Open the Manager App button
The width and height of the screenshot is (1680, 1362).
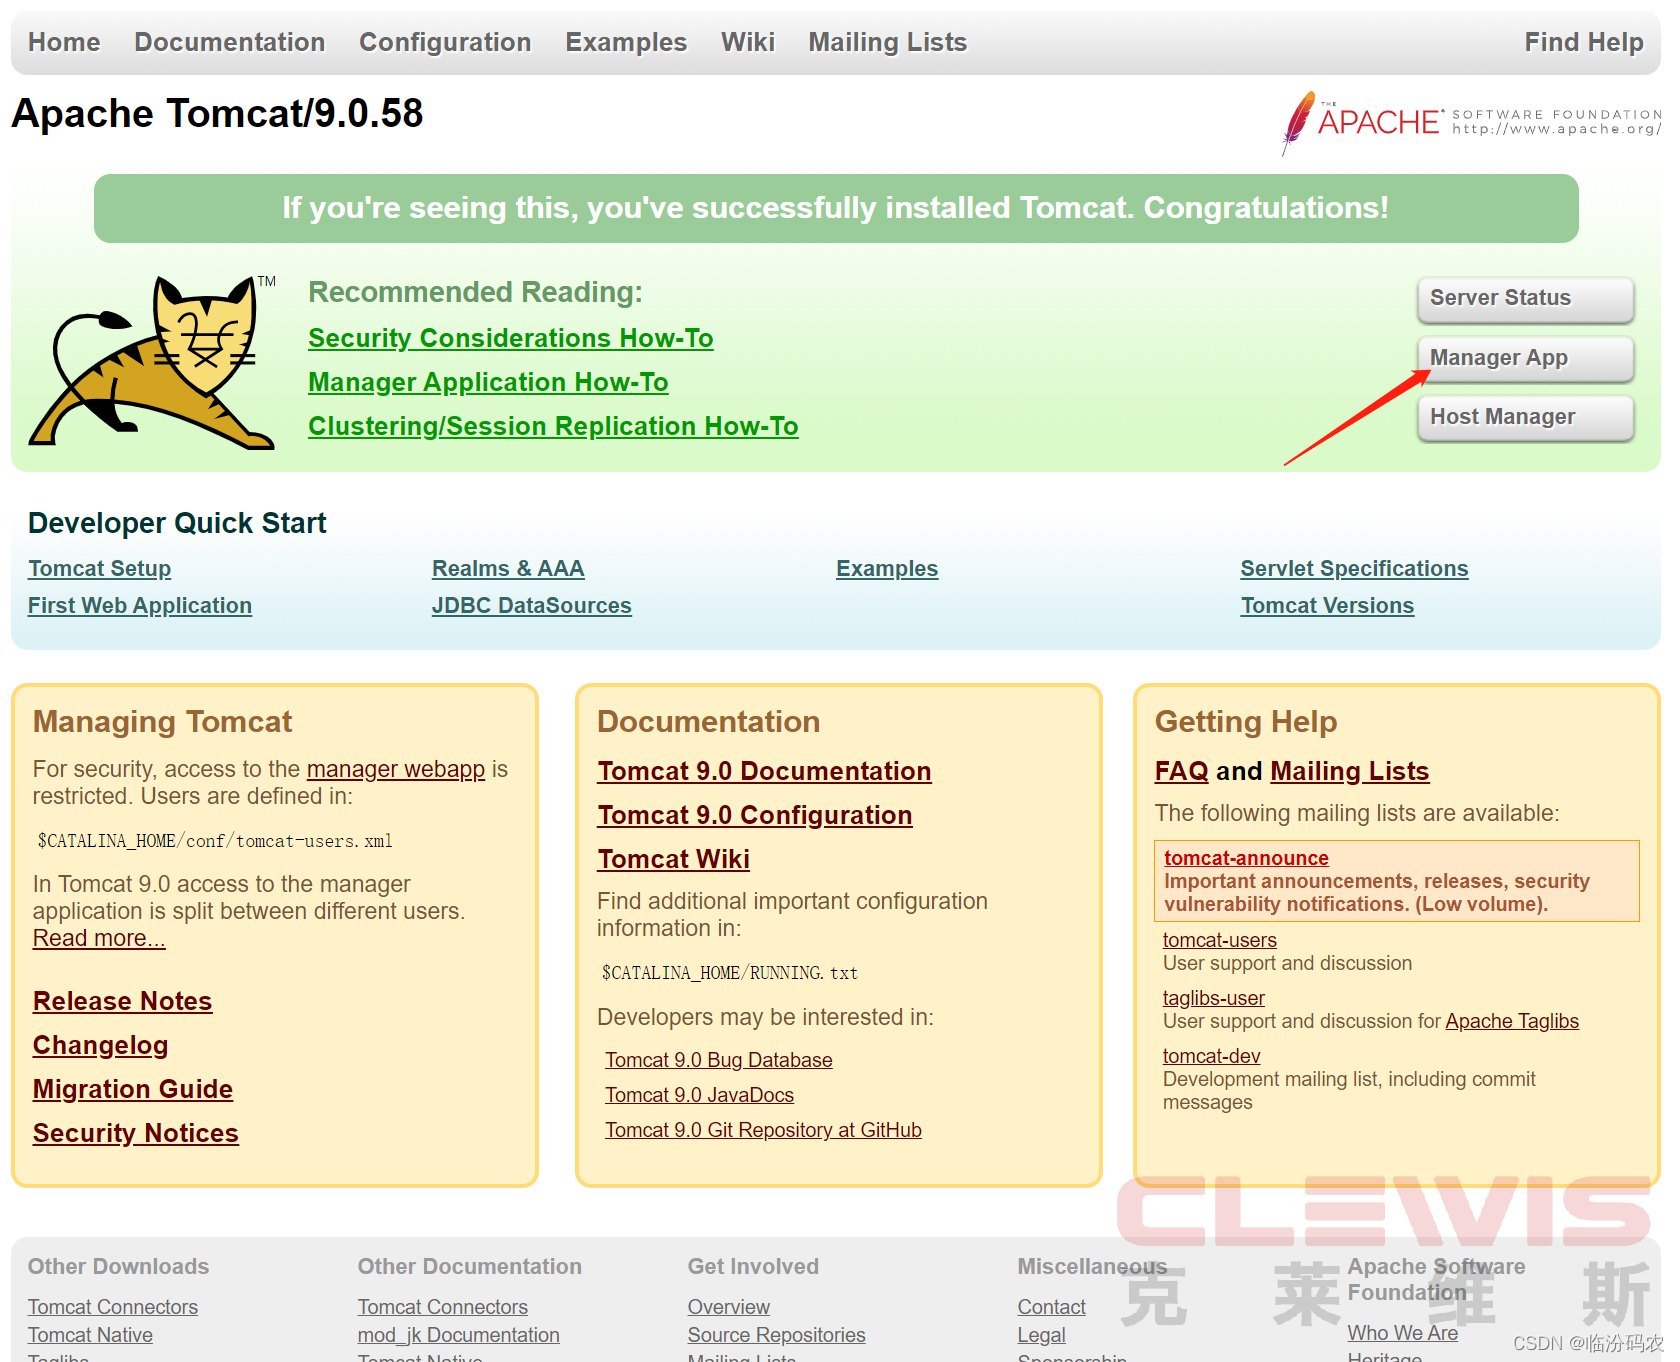[1526, 358]
